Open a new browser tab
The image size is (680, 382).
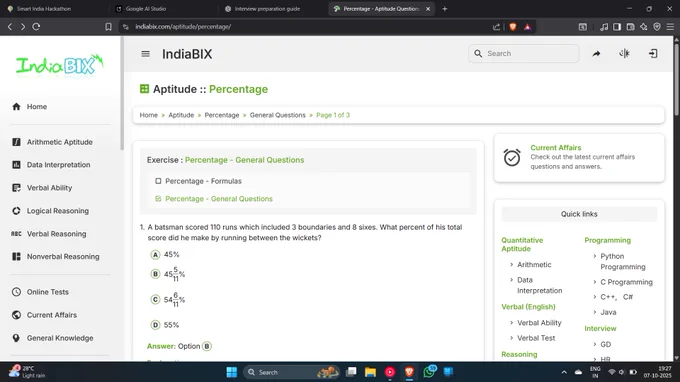(445, 9)
